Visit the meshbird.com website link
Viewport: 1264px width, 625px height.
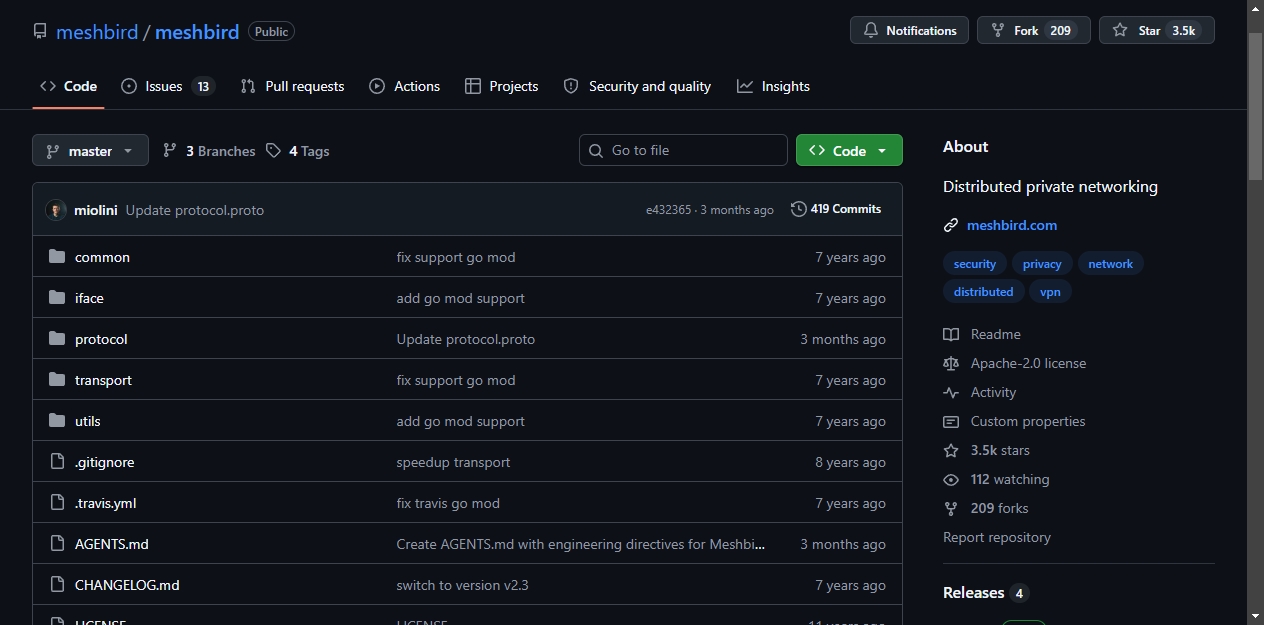[1012, 225]
